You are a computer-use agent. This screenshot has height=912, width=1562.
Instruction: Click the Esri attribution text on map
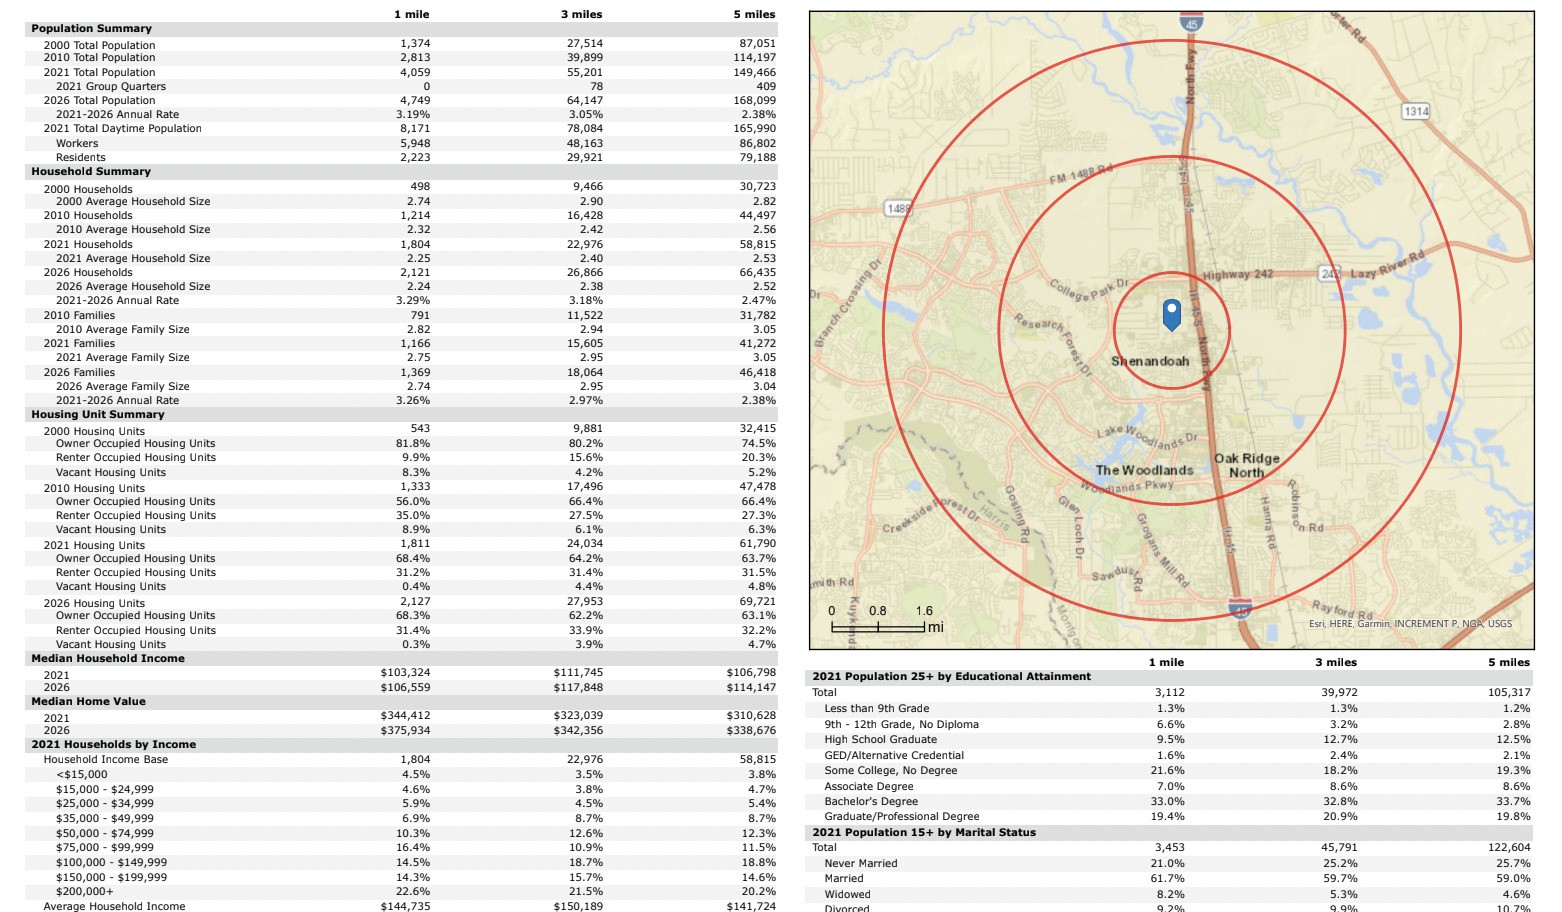coord(1410,624)
